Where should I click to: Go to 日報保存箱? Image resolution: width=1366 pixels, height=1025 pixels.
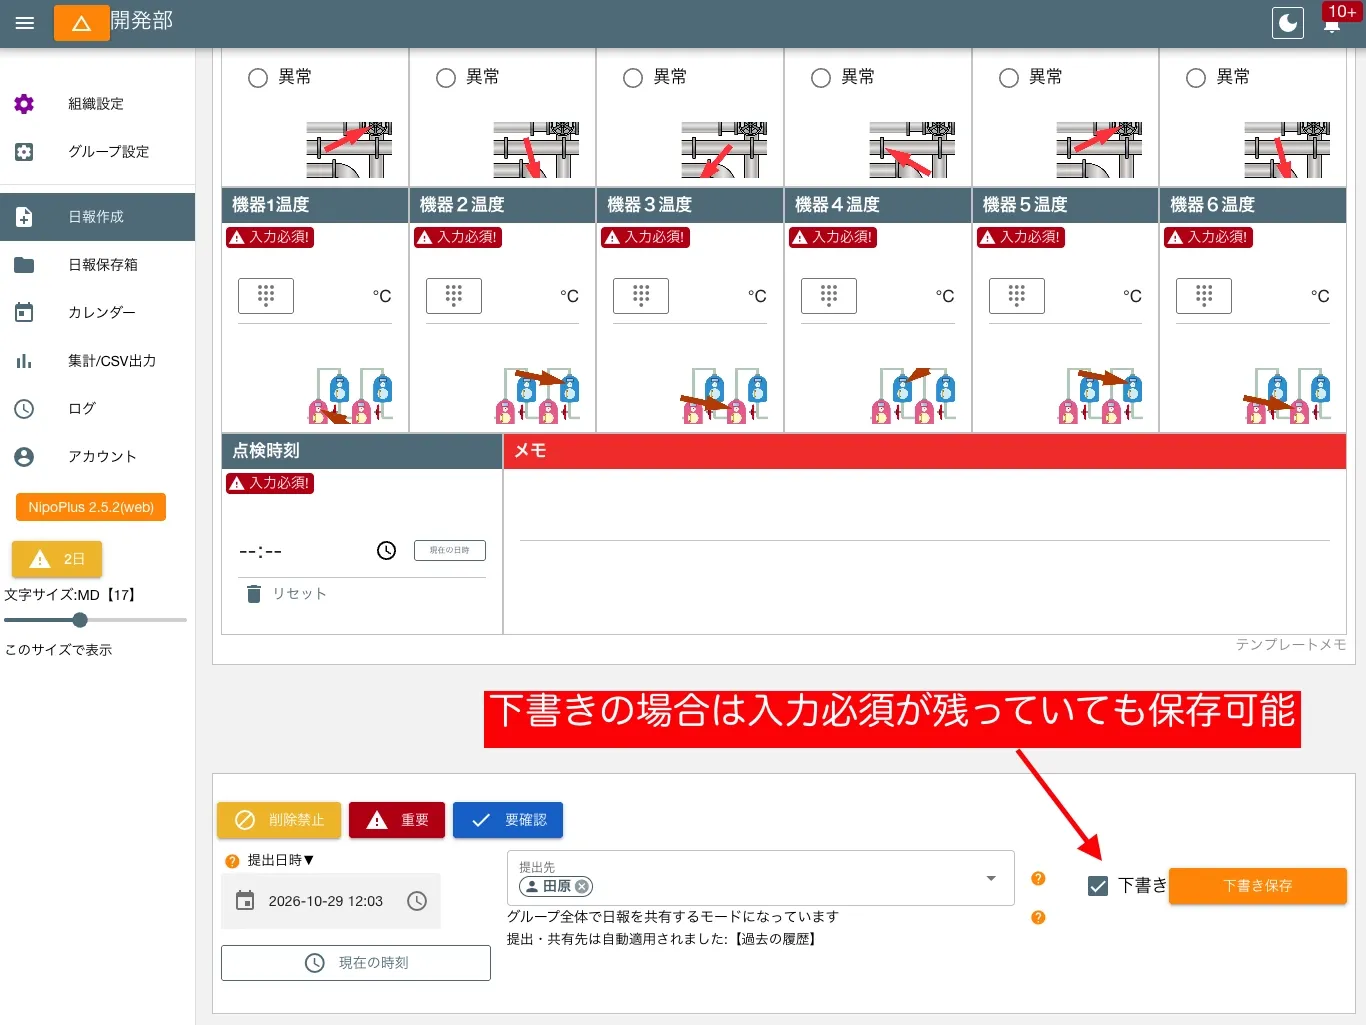pos(97,265)
